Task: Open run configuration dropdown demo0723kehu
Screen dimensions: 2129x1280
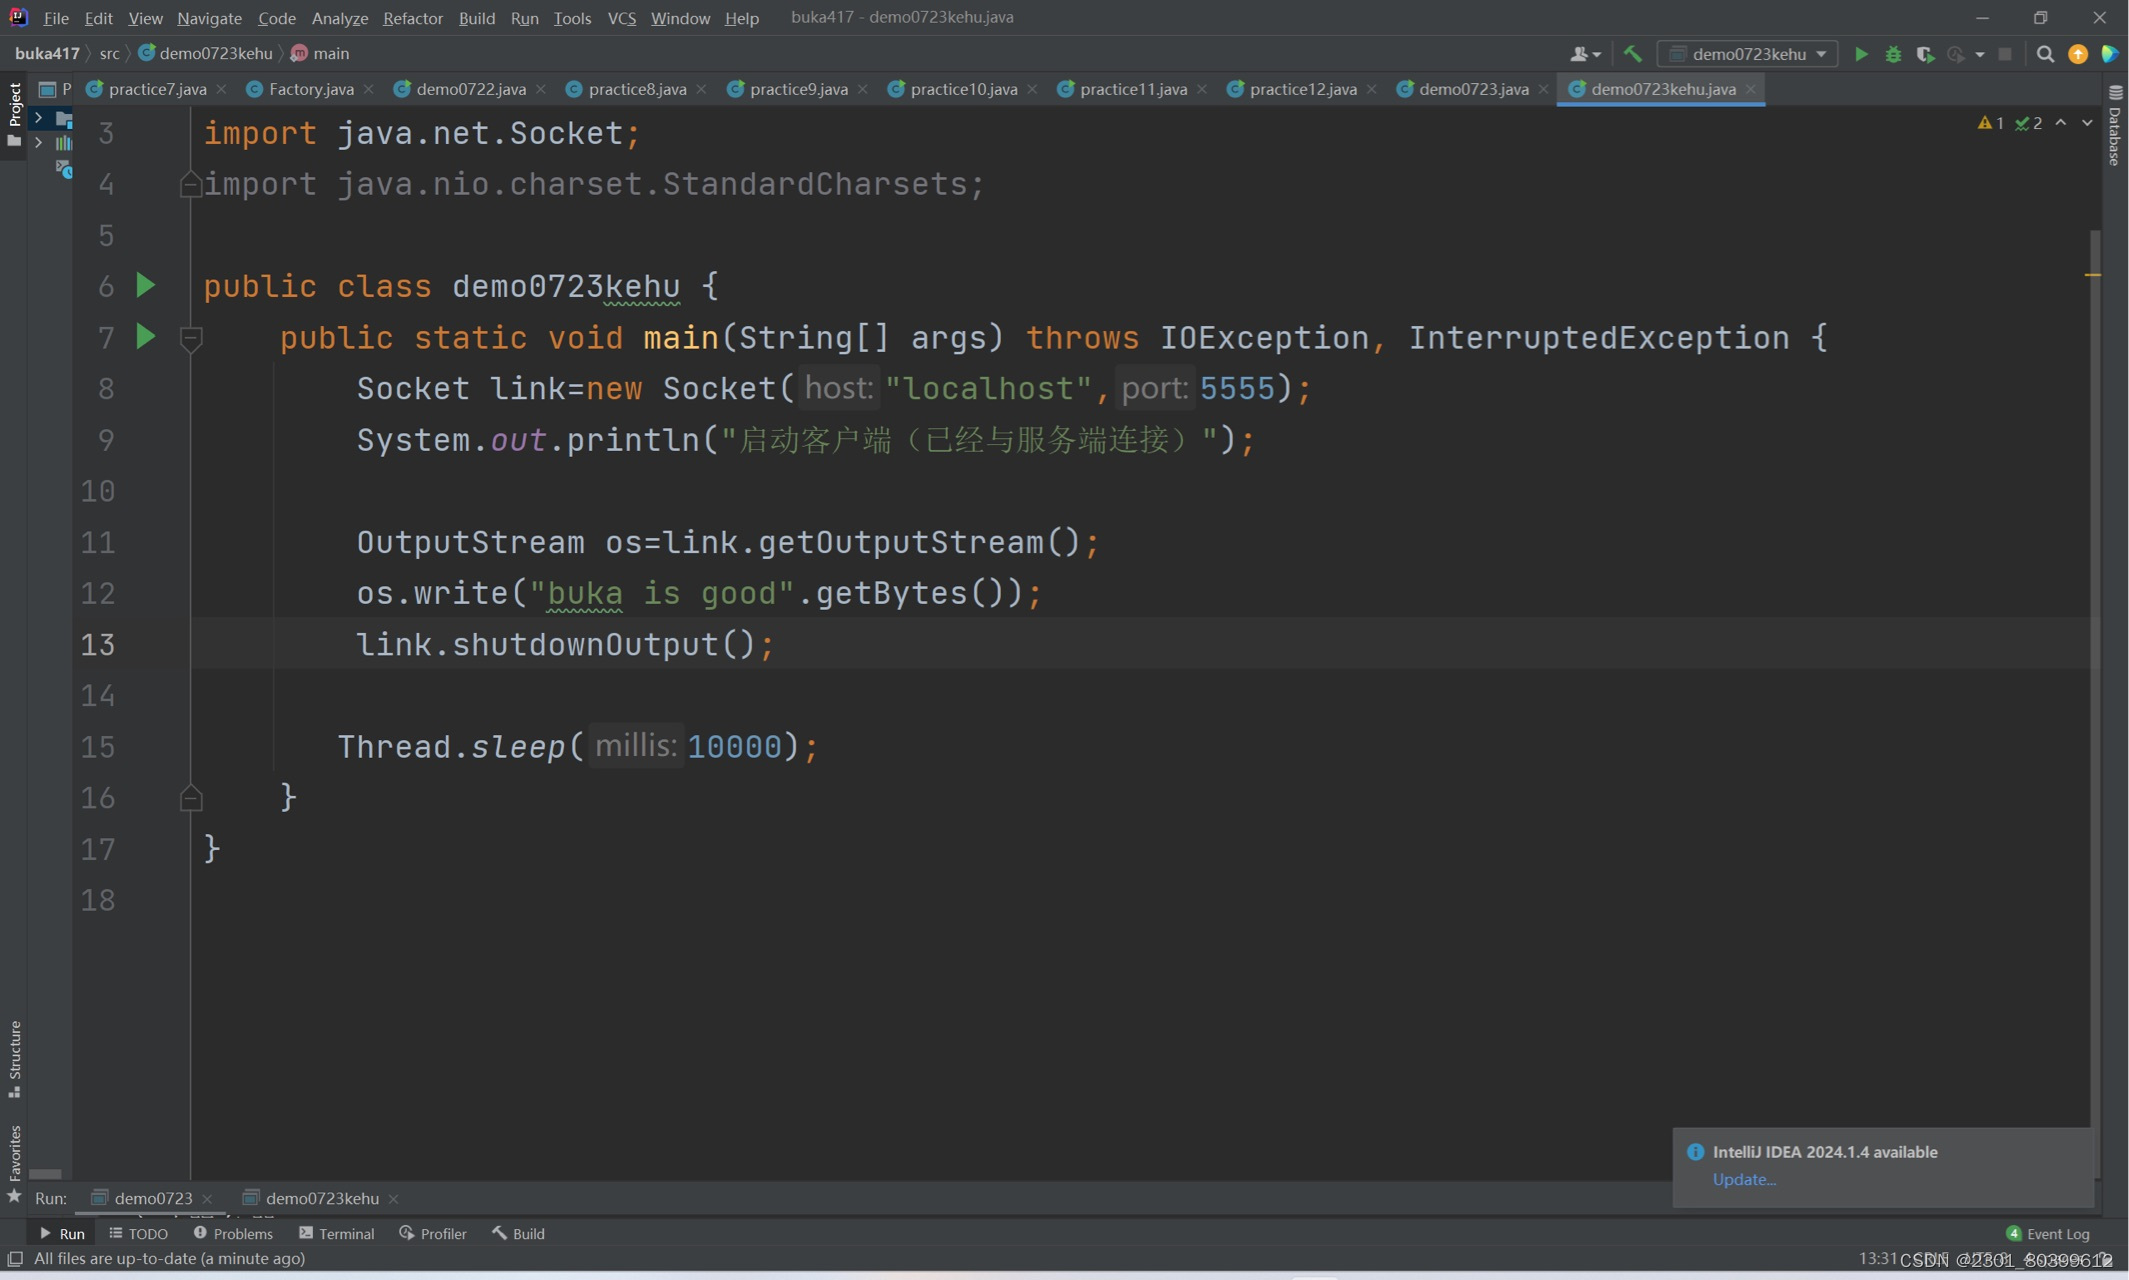Action: 1747,54
